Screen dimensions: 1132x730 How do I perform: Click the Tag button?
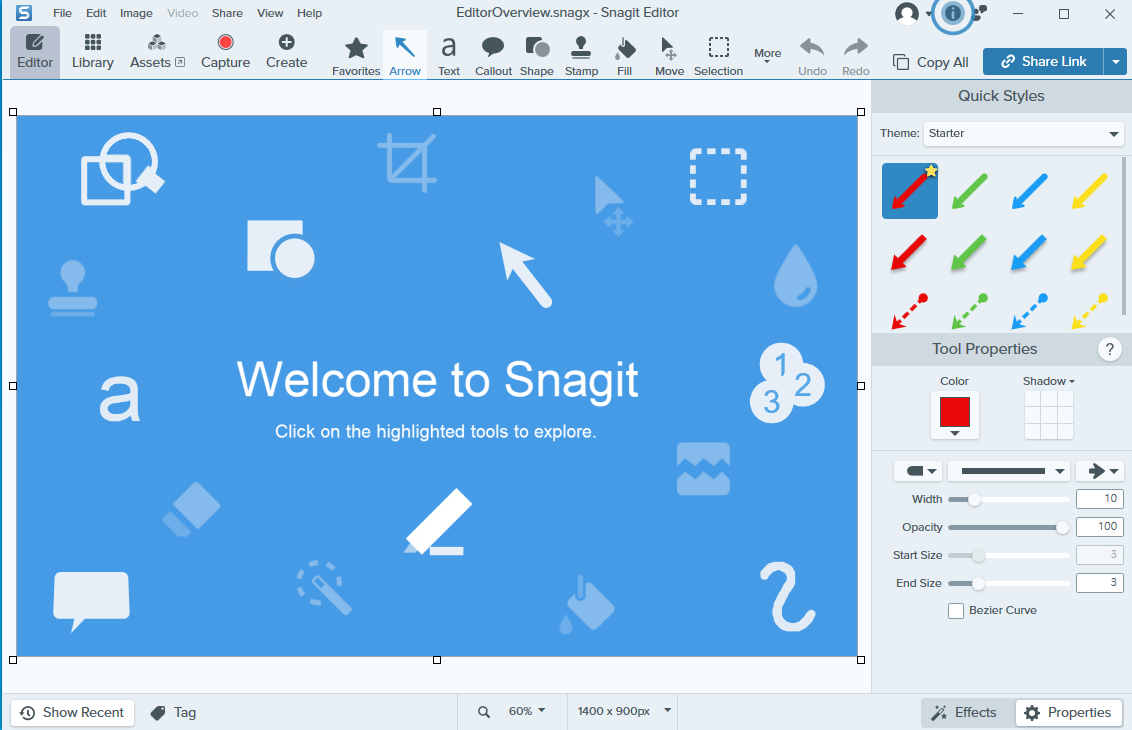[x=173, y=713]
